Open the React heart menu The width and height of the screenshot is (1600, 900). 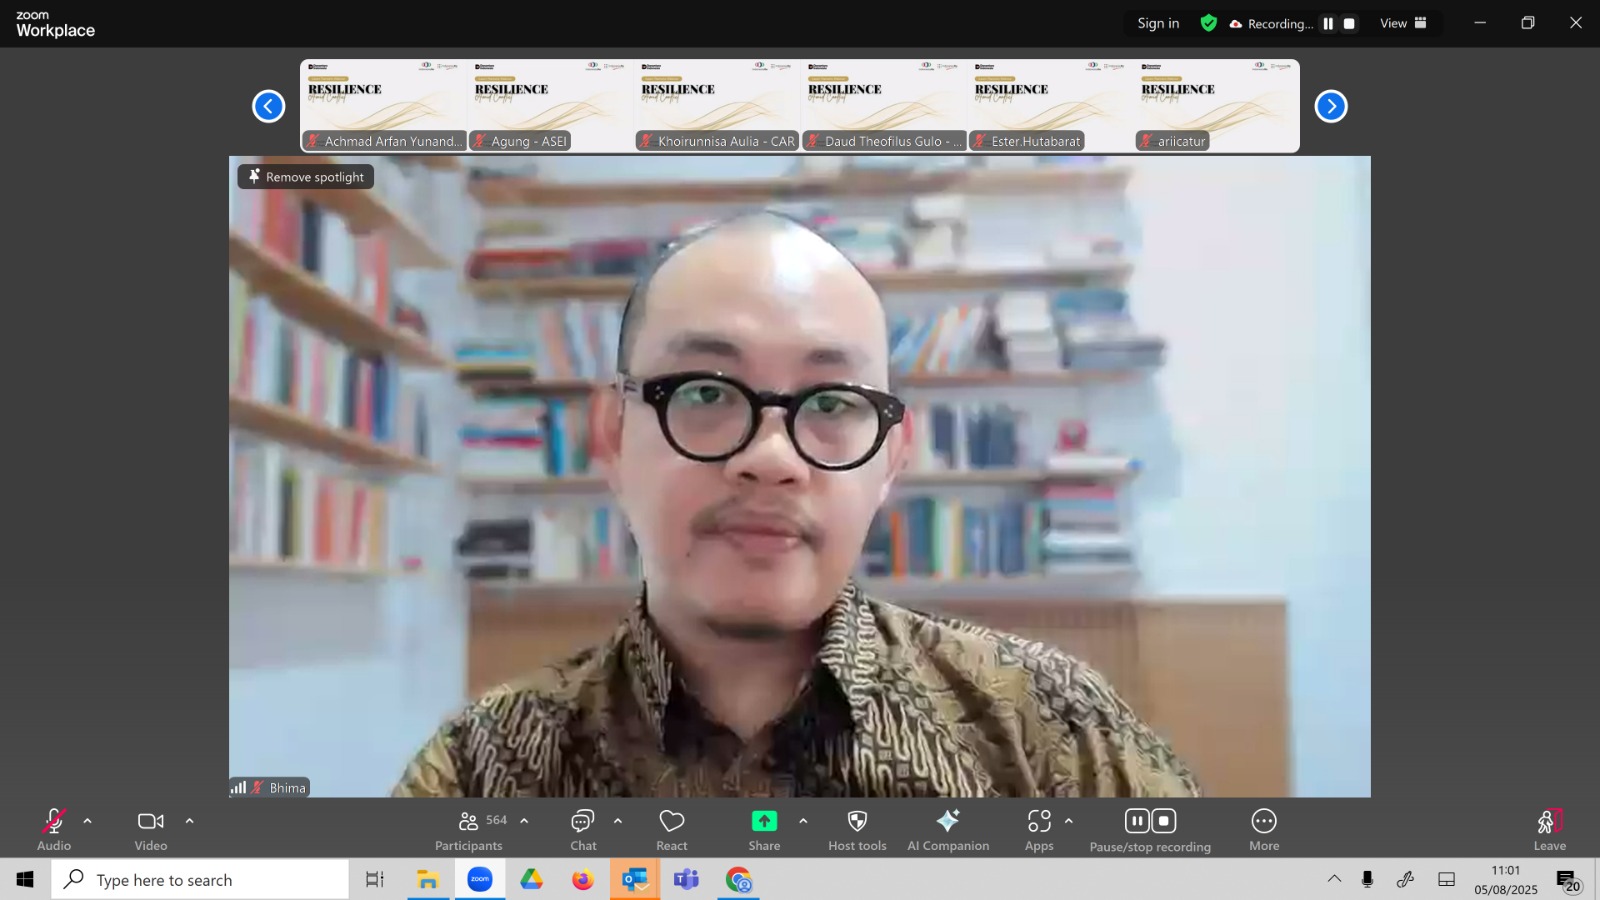click(672, 830)
